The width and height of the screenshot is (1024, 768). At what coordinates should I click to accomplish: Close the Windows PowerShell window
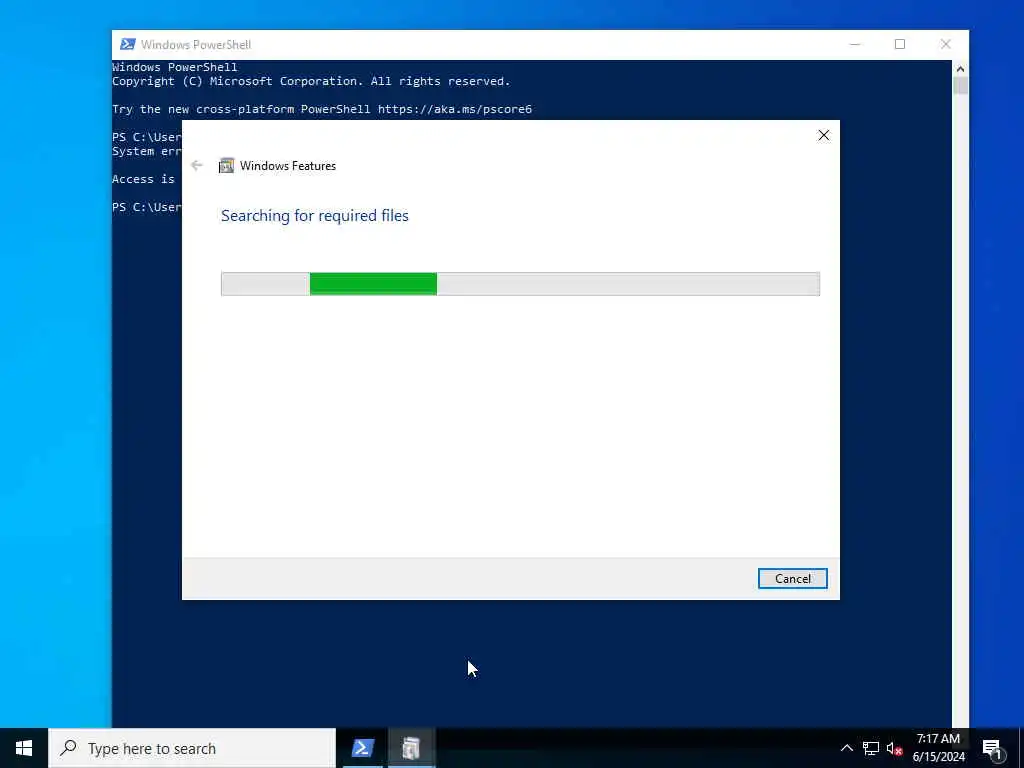click(x=946, y=44)
